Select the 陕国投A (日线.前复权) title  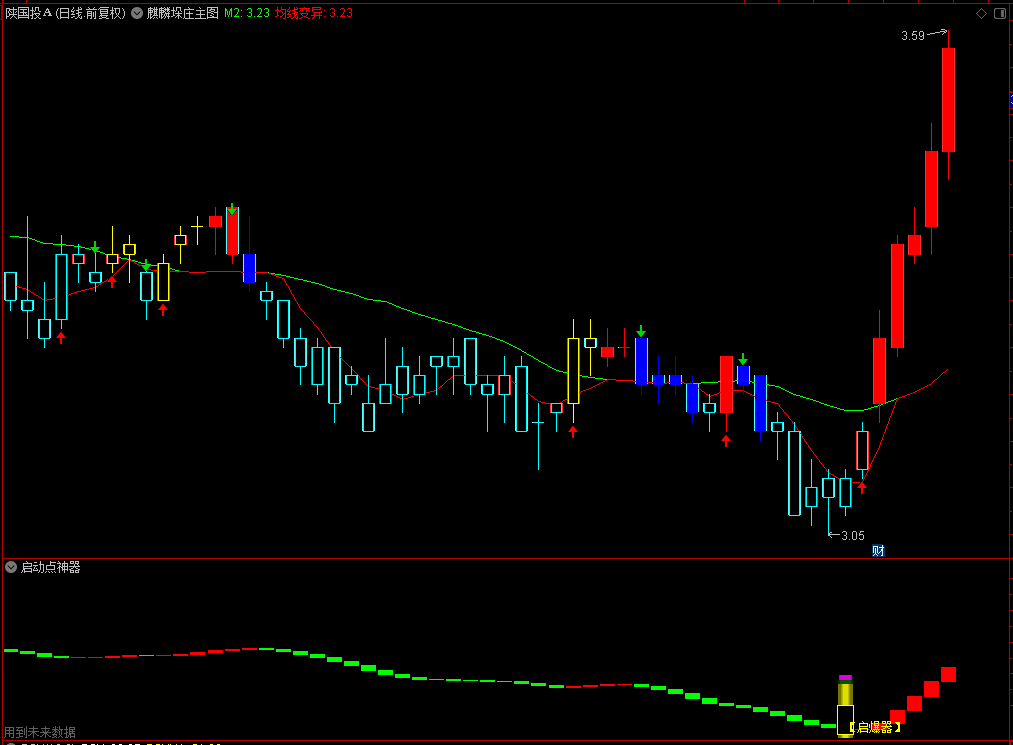pyautogui.click(x=65, y=13)
